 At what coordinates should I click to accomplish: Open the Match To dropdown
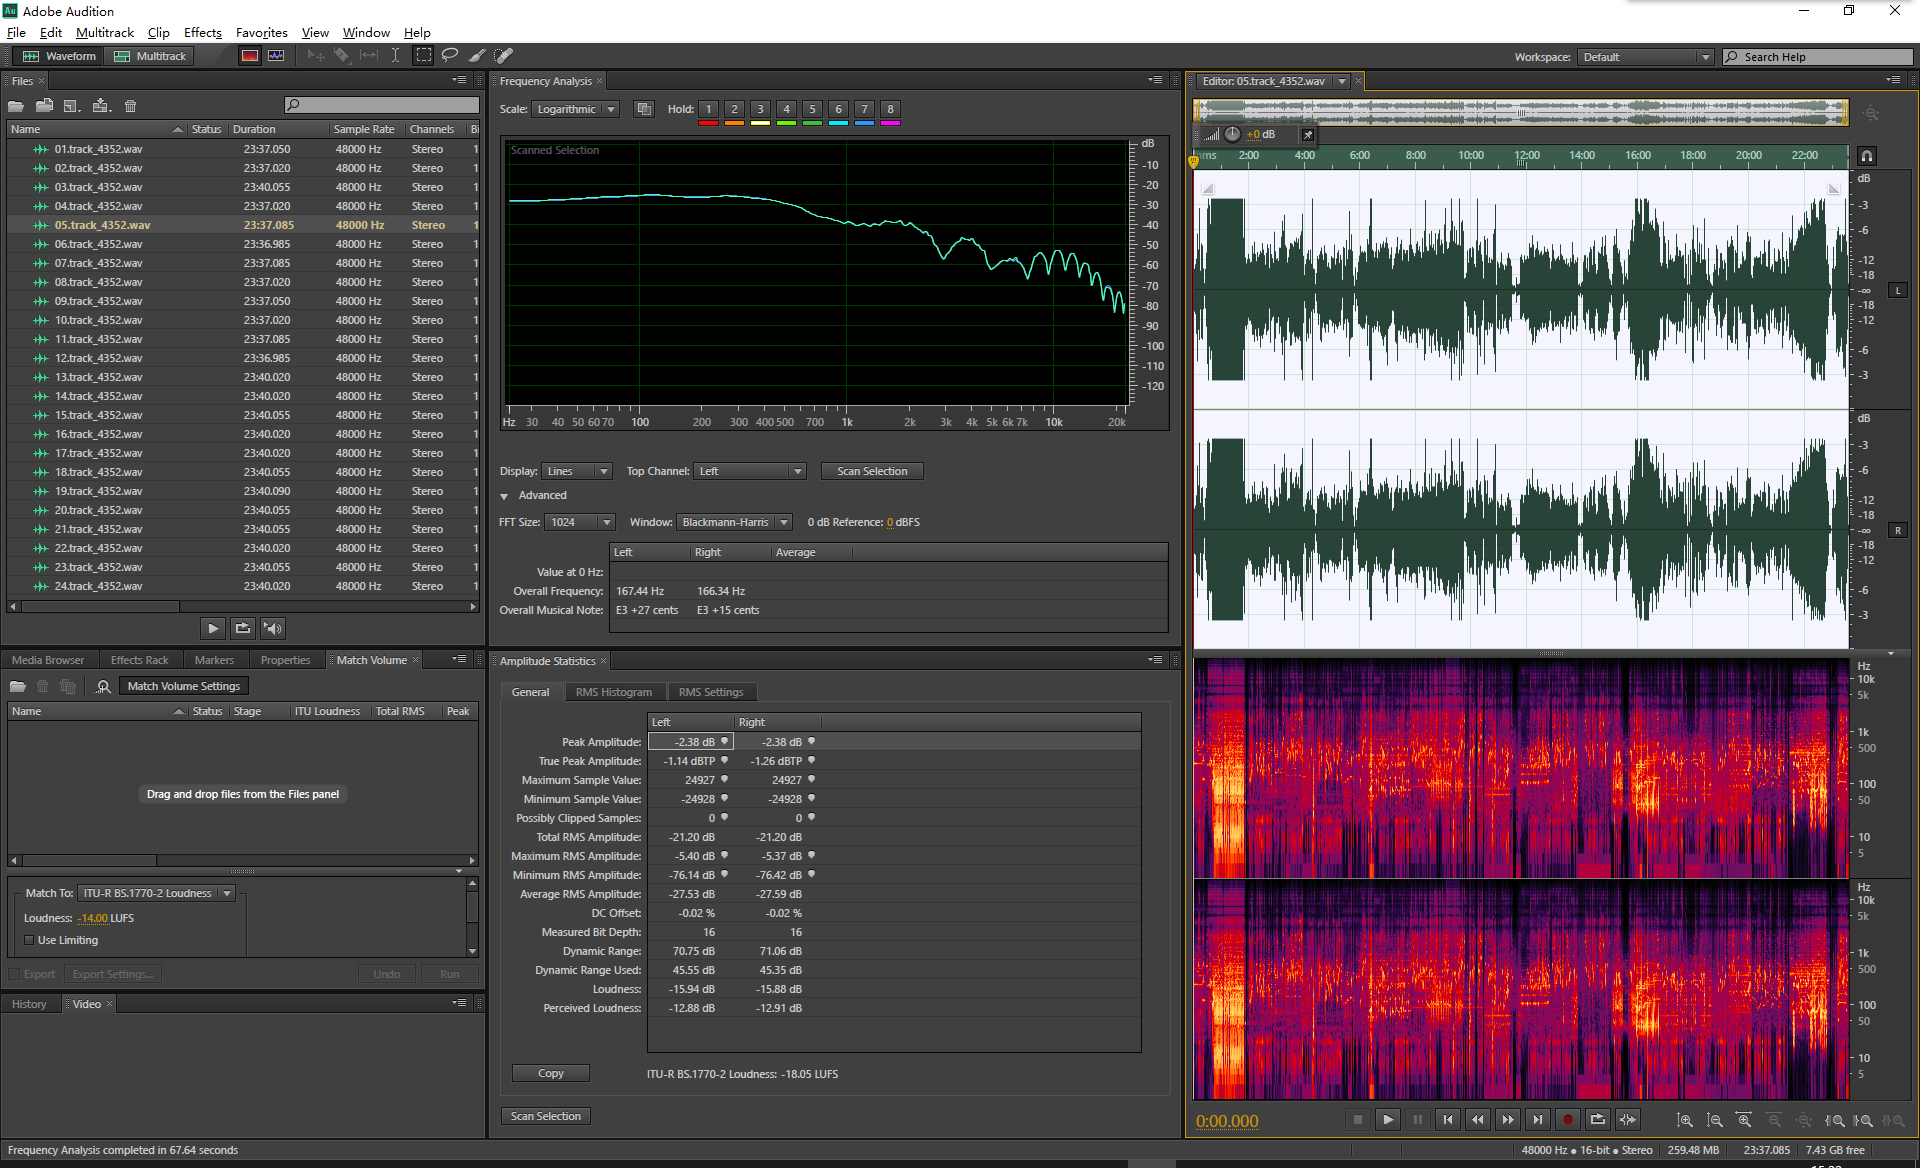157,893
